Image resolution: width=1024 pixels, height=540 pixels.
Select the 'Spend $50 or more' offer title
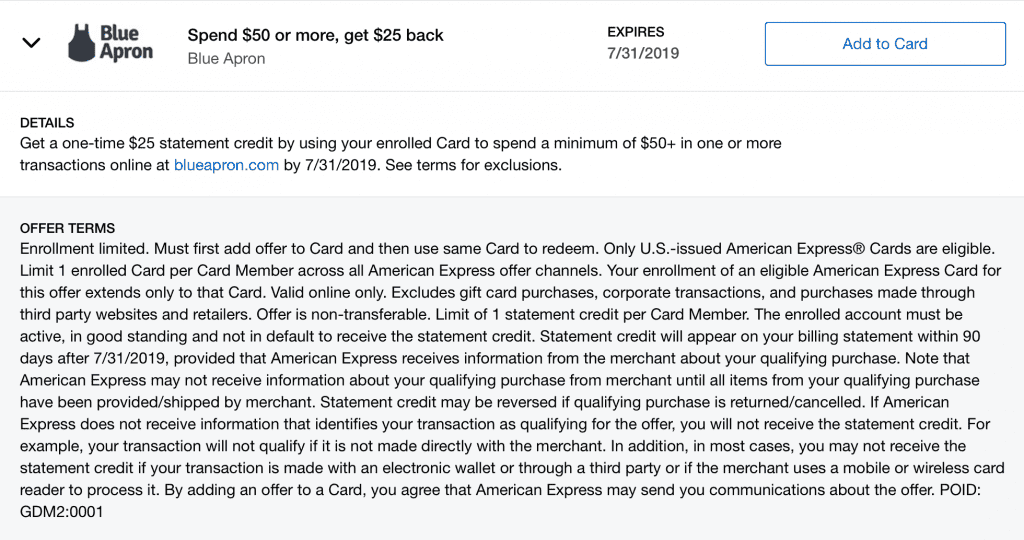coord(315,35)
